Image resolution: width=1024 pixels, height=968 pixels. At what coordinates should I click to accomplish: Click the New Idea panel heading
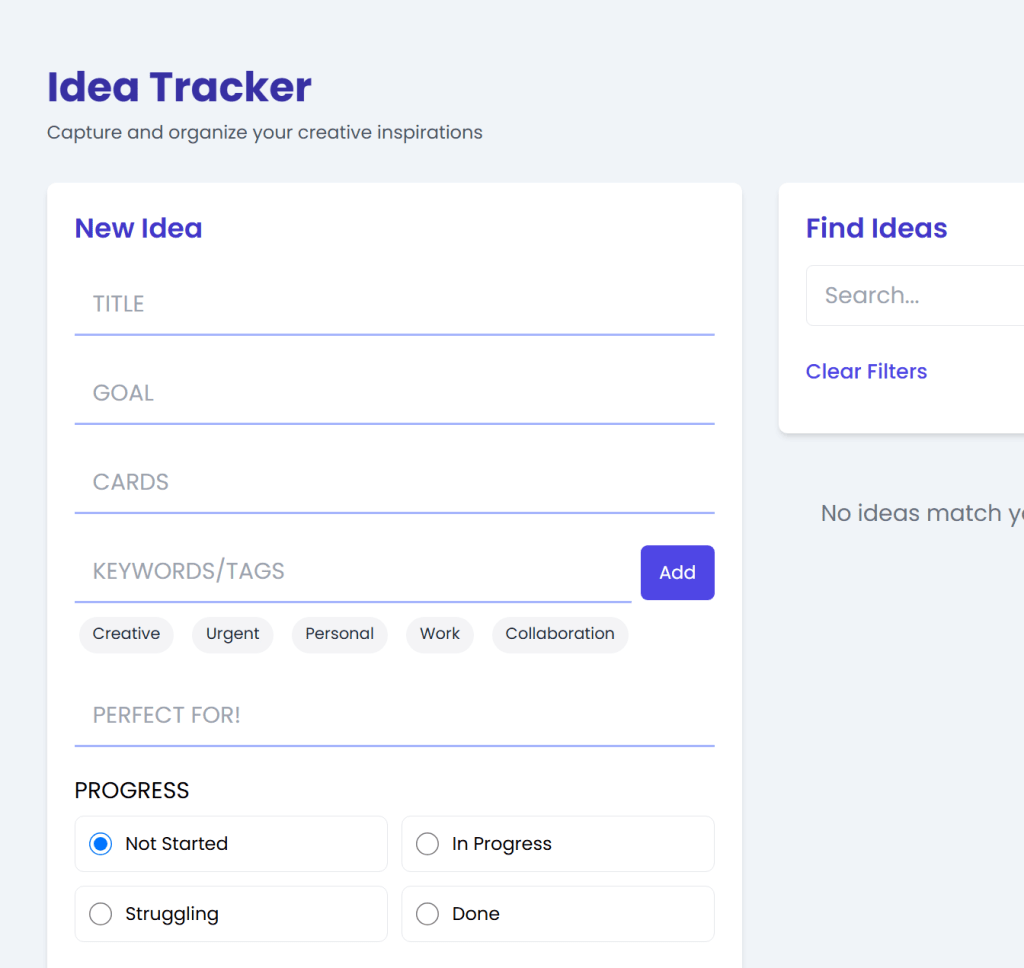click(x=138, y=229)
